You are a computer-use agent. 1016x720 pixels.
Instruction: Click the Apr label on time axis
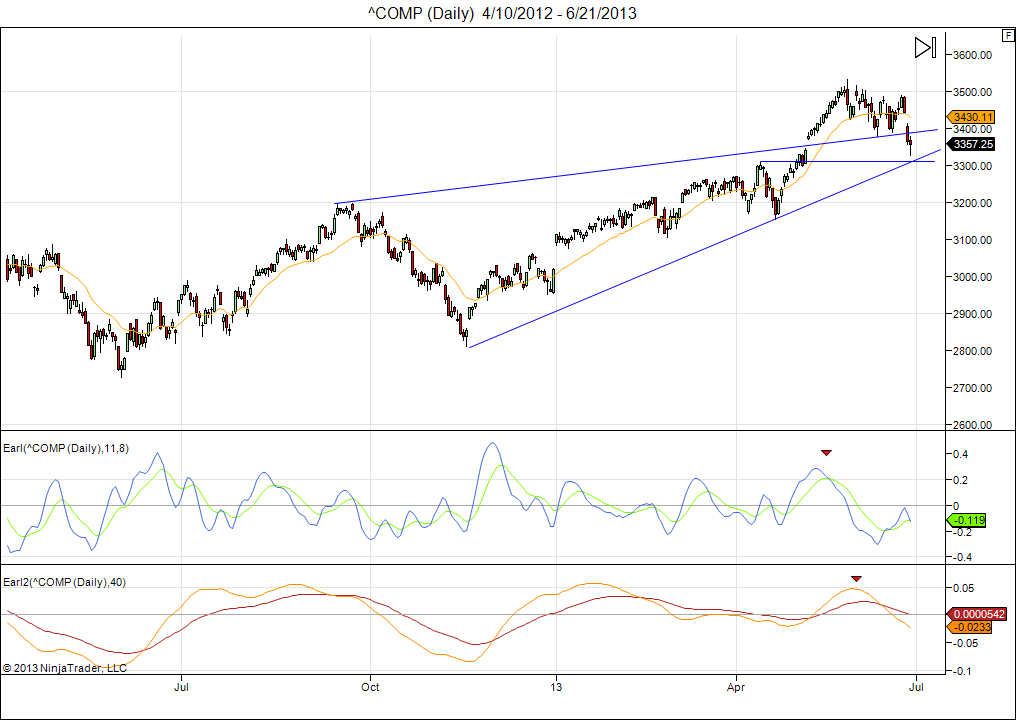pos(737,687)
